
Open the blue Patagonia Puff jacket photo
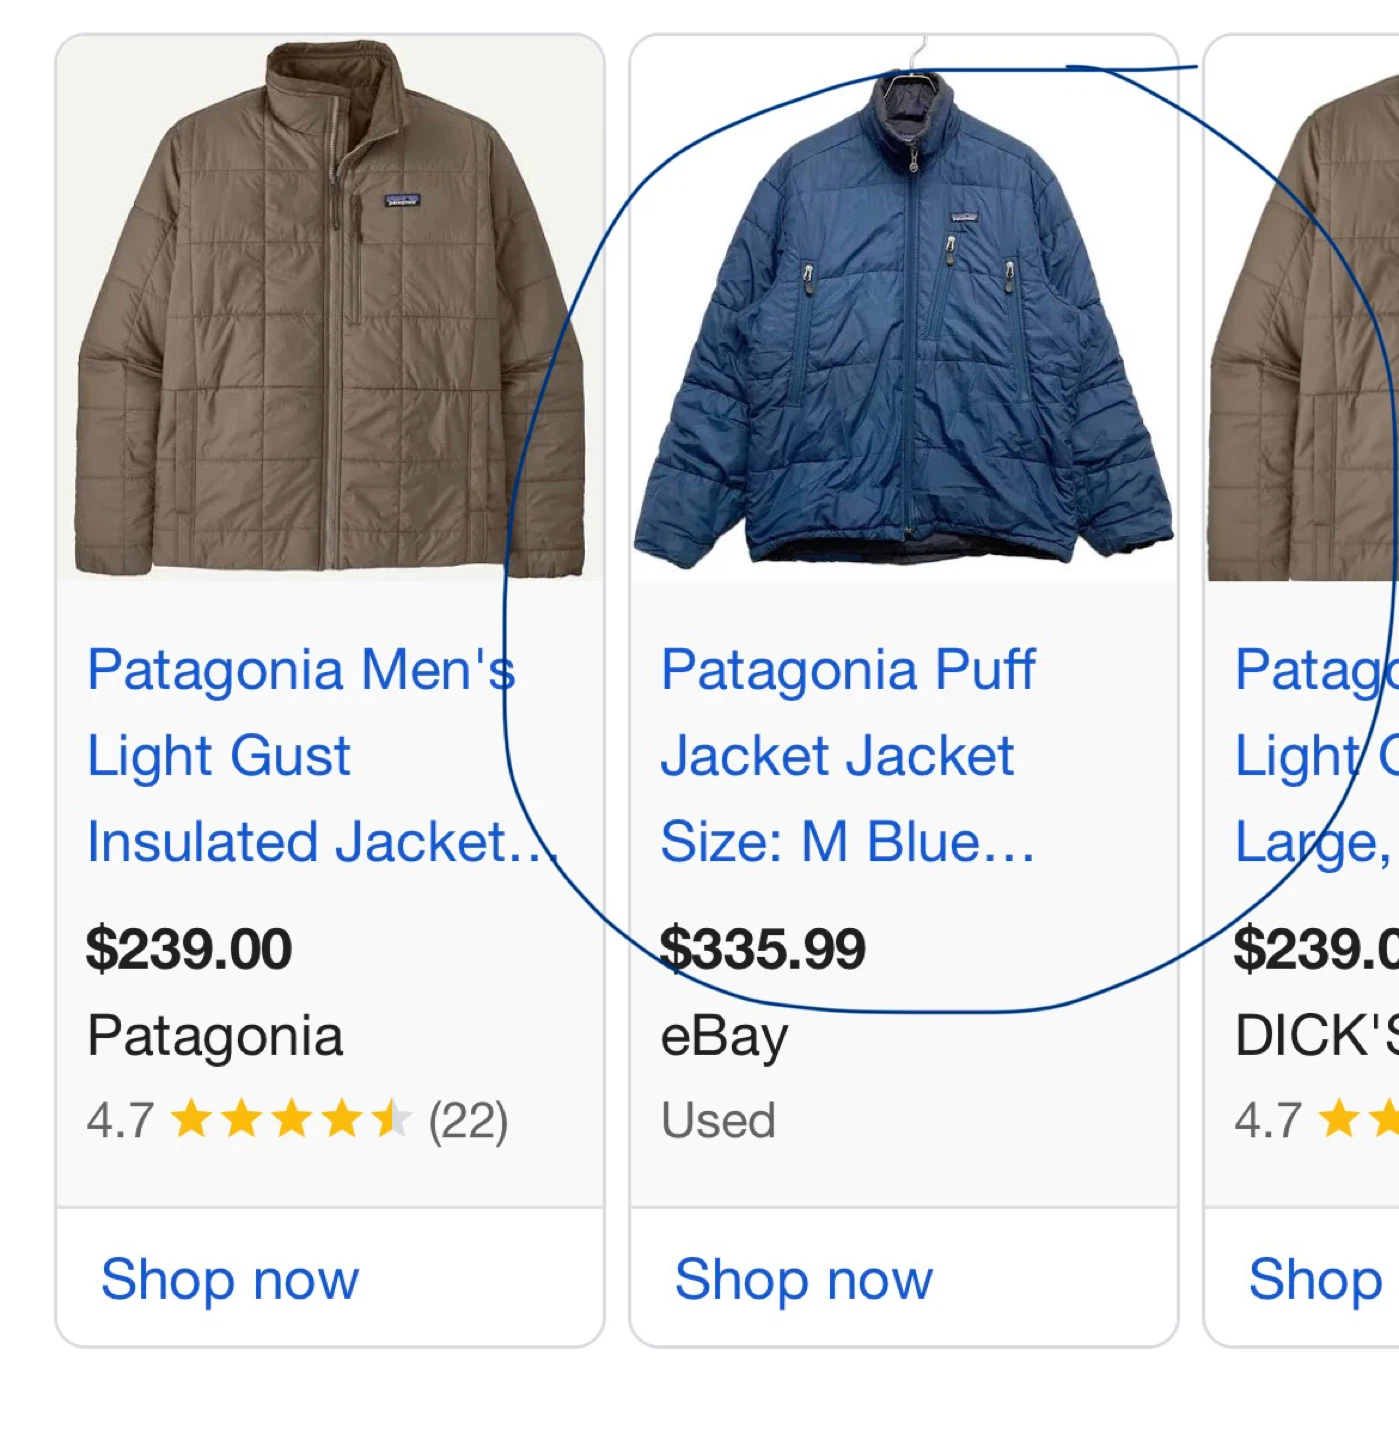tap(903, 320)
